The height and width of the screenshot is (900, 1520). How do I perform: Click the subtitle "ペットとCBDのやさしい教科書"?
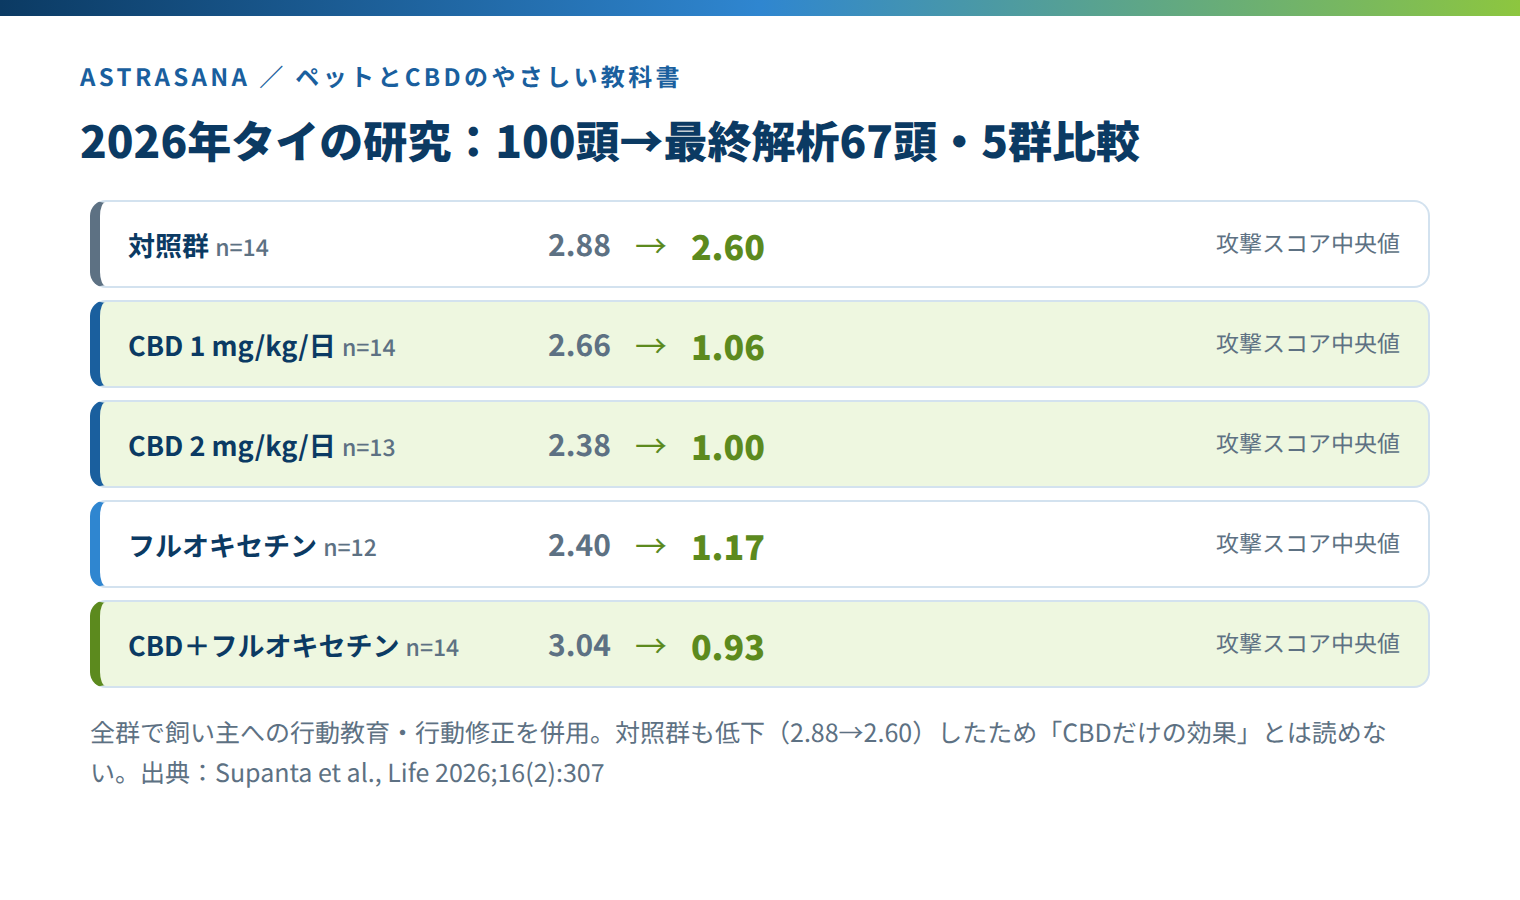[488, 77]
